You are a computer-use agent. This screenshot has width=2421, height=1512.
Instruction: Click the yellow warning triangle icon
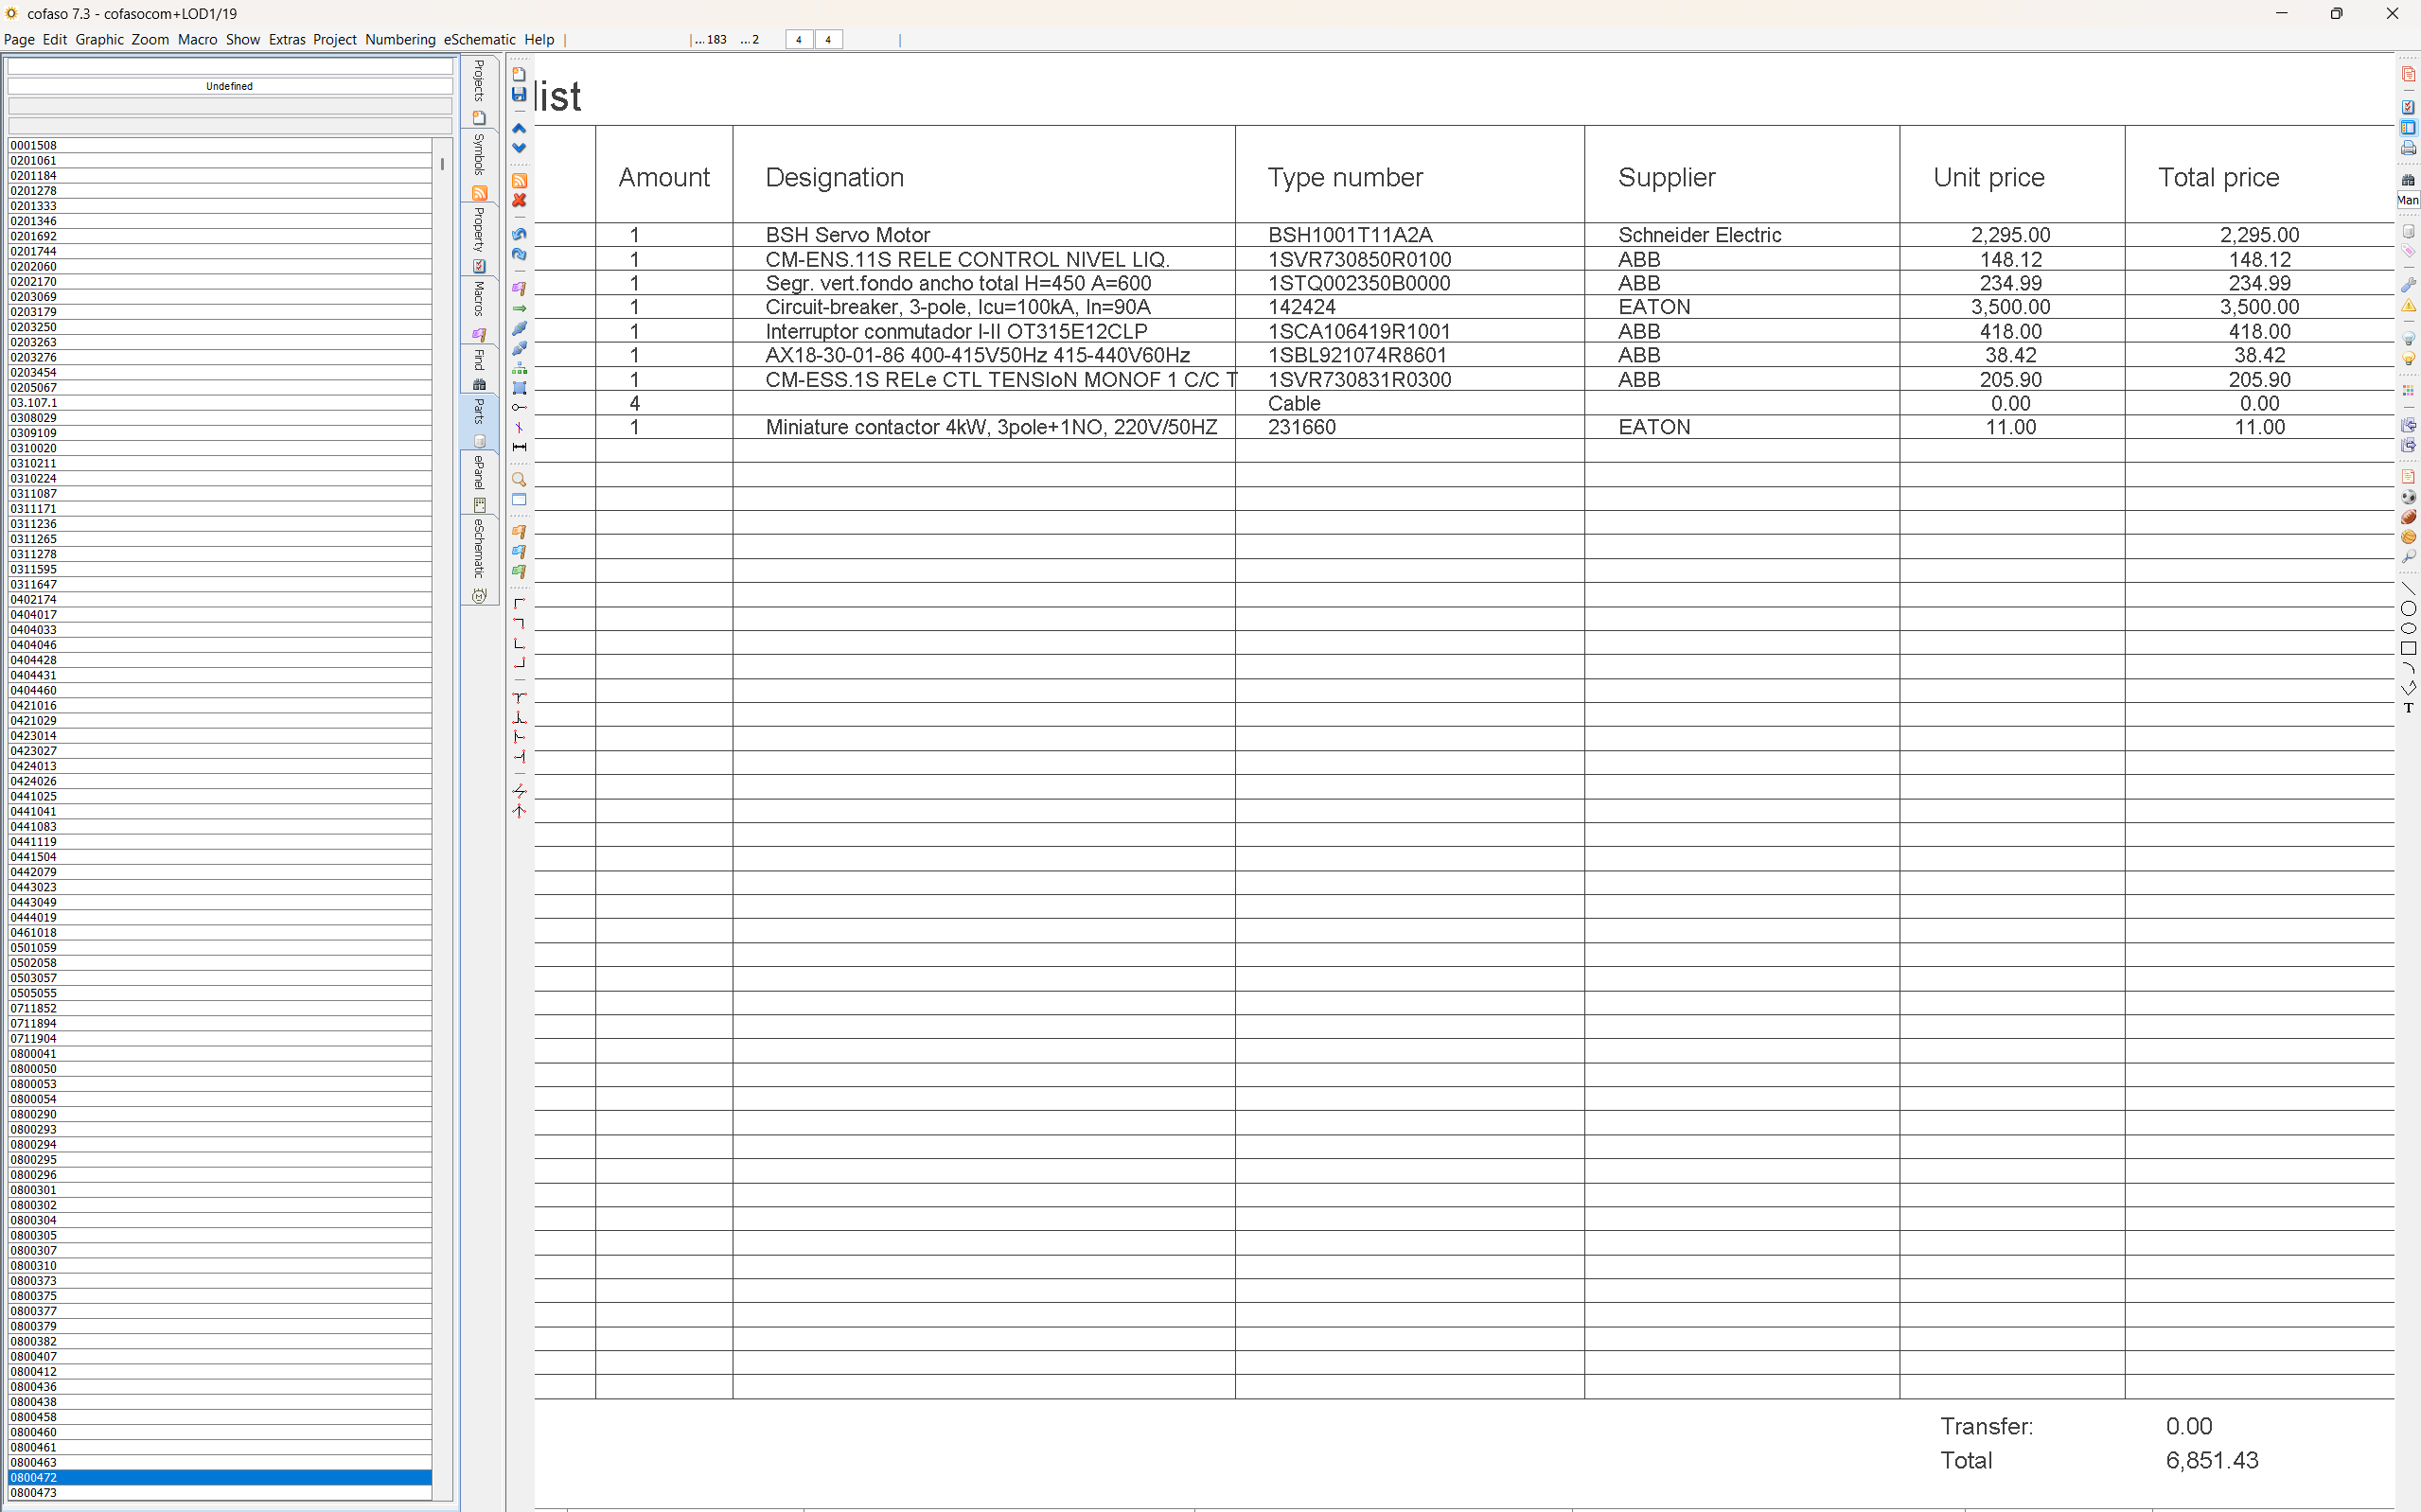tap(2408, 306)
